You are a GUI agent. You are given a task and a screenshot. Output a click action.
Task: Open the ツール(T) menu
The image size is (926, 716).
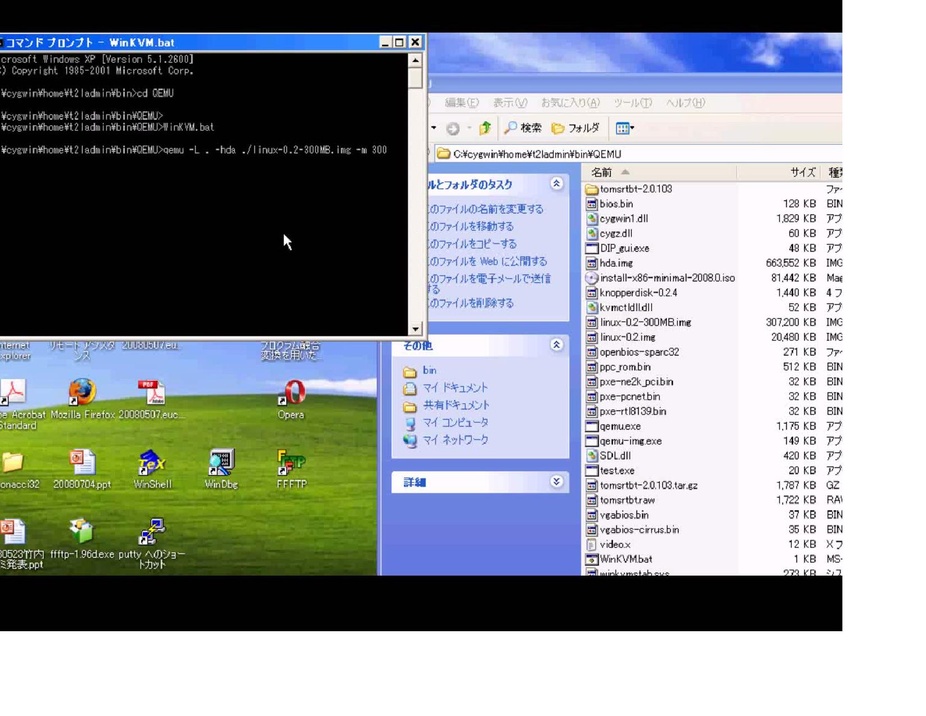(x=632, y=103)
